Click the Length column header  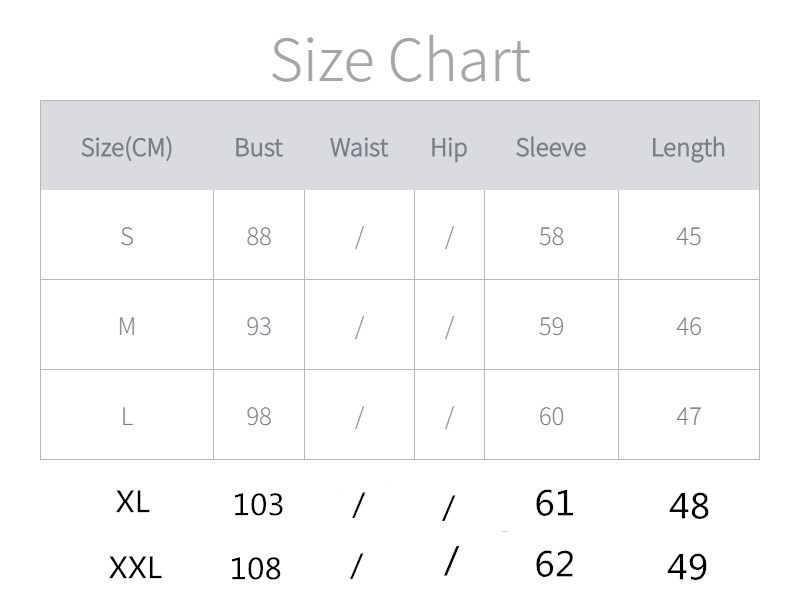click(x=688, y=148)
